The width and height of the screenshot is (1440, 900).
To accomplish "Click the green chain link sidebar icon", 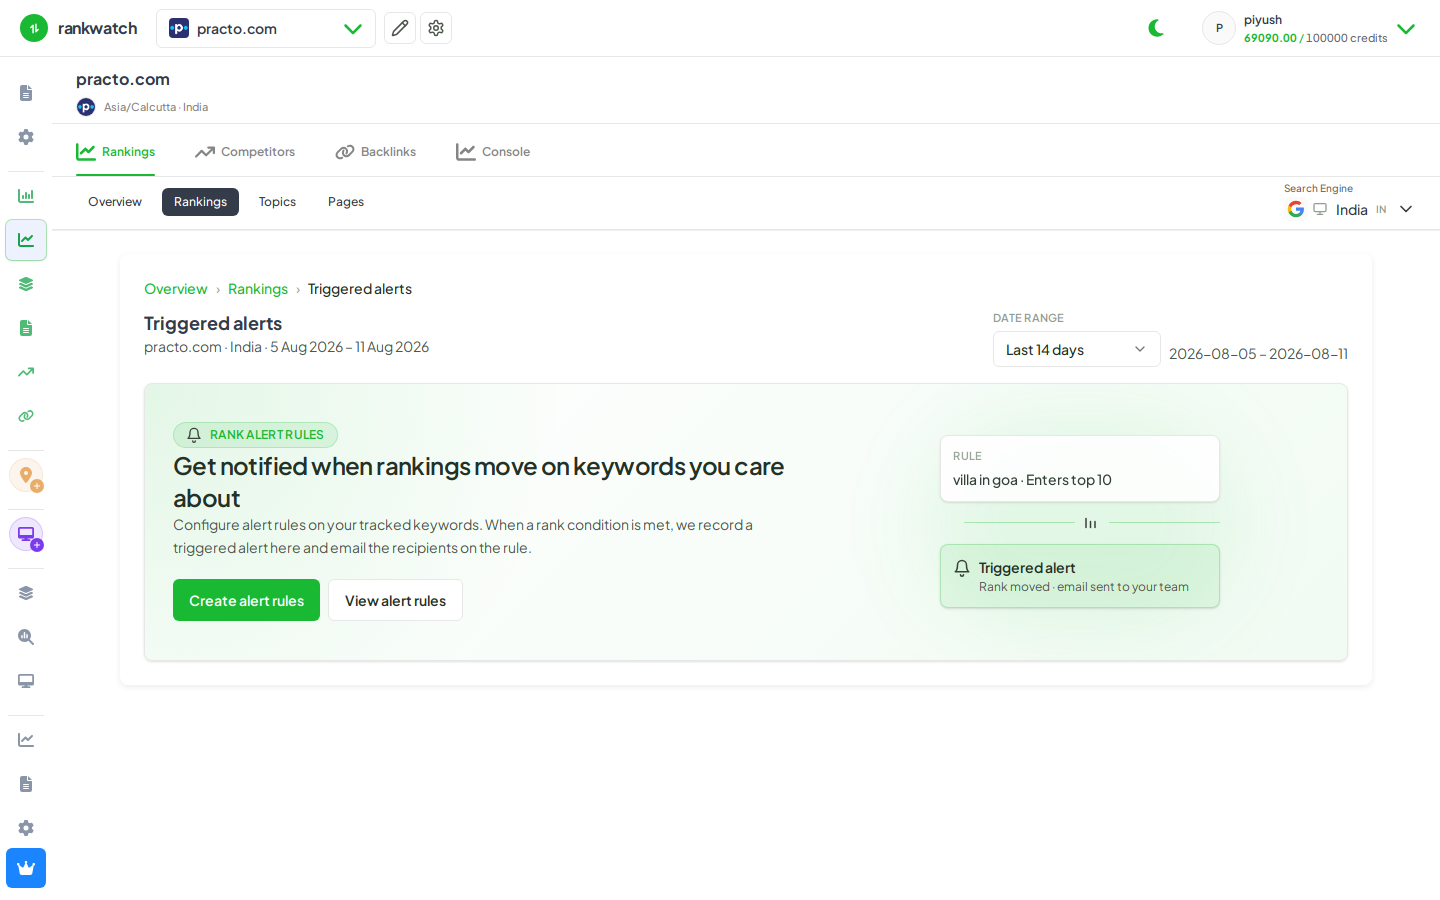I will click(x=26, y=416).
